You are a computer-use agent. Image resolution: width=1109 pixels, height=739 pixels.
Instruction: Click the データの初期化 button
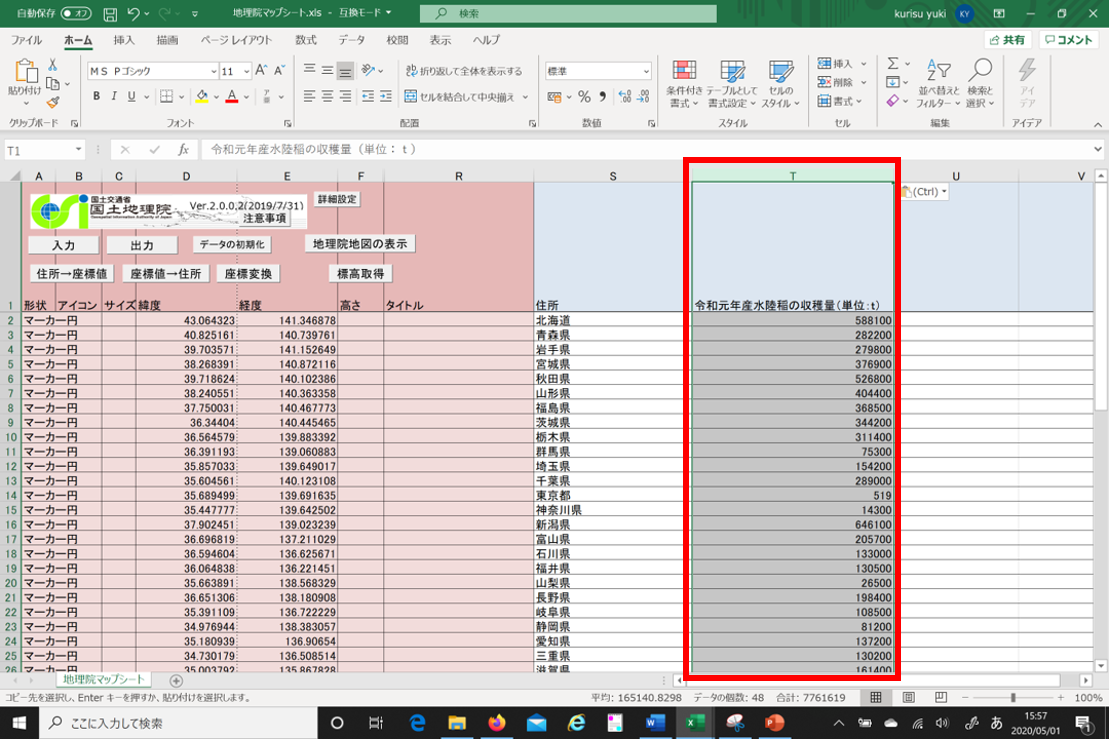pyautogui.click(x=231, y=245)
